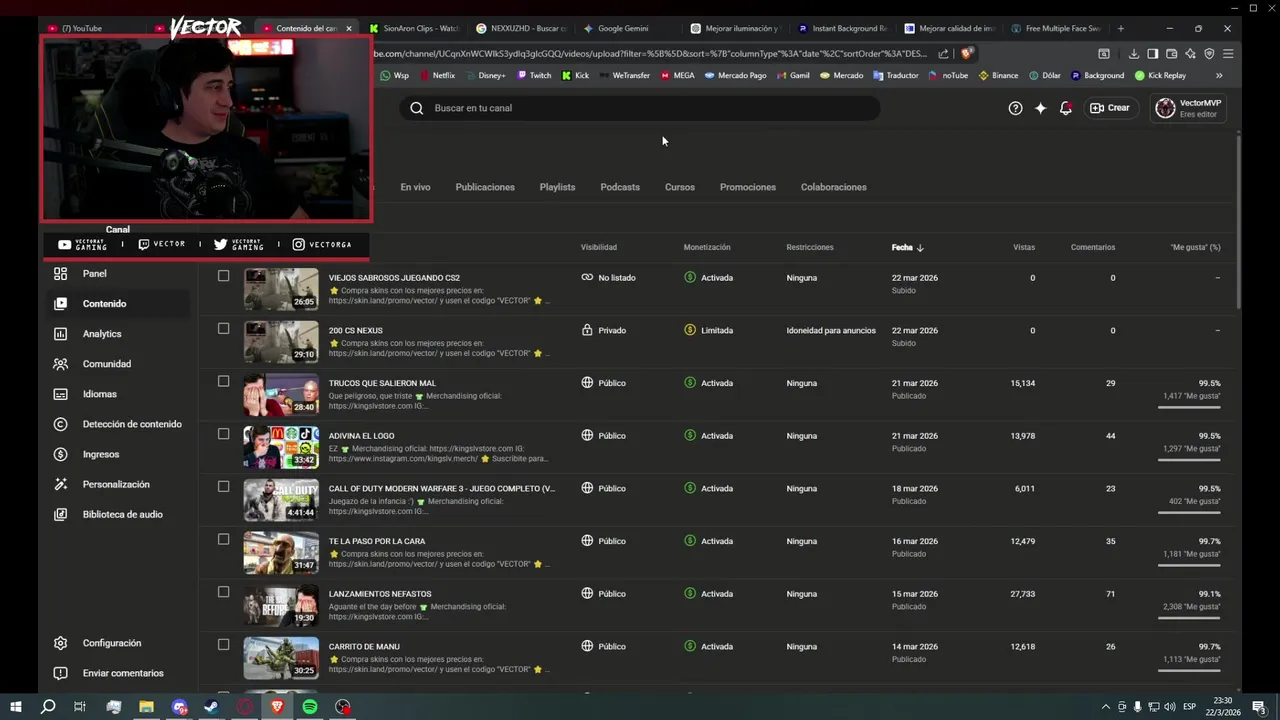
Task: Open the Contenido sidebar item
Action: point(120,303)
